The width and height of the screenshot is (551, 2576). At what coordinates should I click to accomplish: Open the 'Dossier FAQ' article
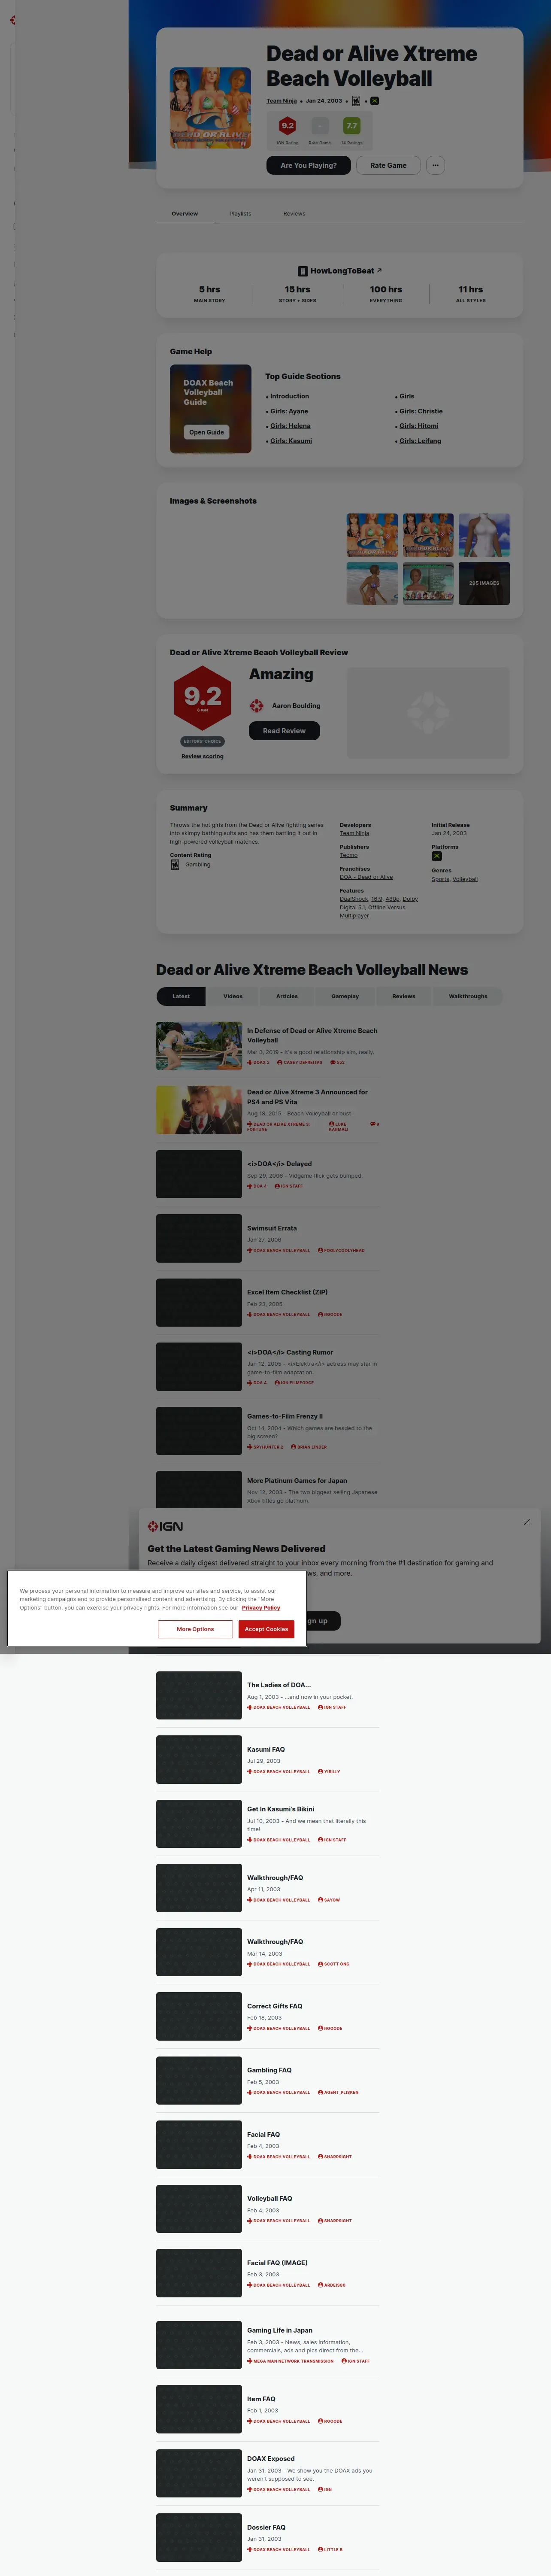(x=266, y=2527)
